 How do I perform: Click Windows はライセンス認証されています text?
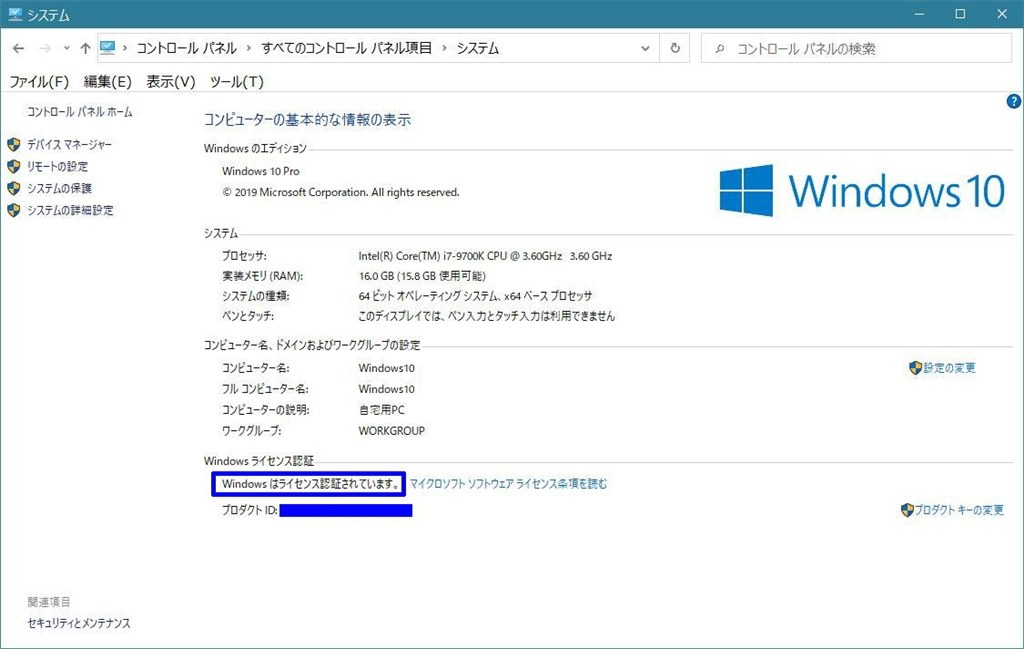[310, 484]
